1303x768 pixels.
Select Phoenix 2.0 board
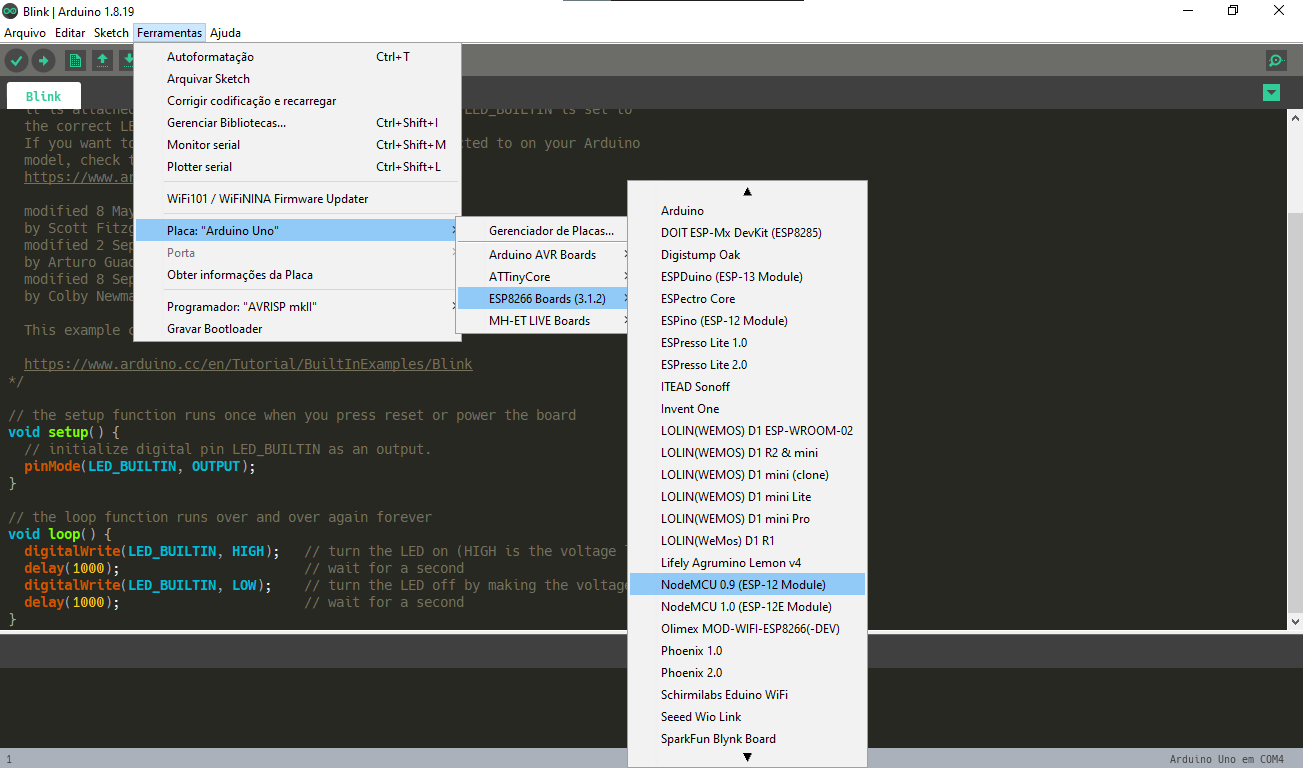coord(747,673)
